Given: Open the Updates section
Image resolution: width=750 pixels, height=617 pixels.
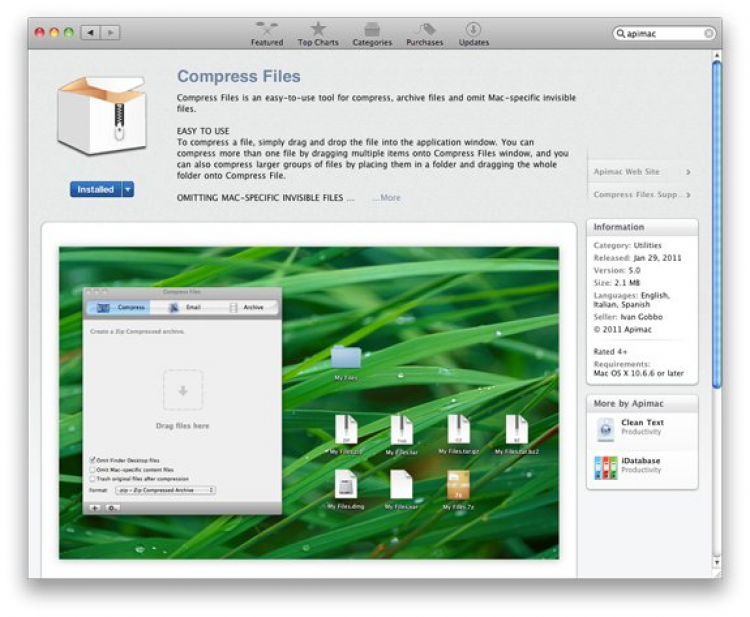Looking at the screenshot, I should click(474, 34).
